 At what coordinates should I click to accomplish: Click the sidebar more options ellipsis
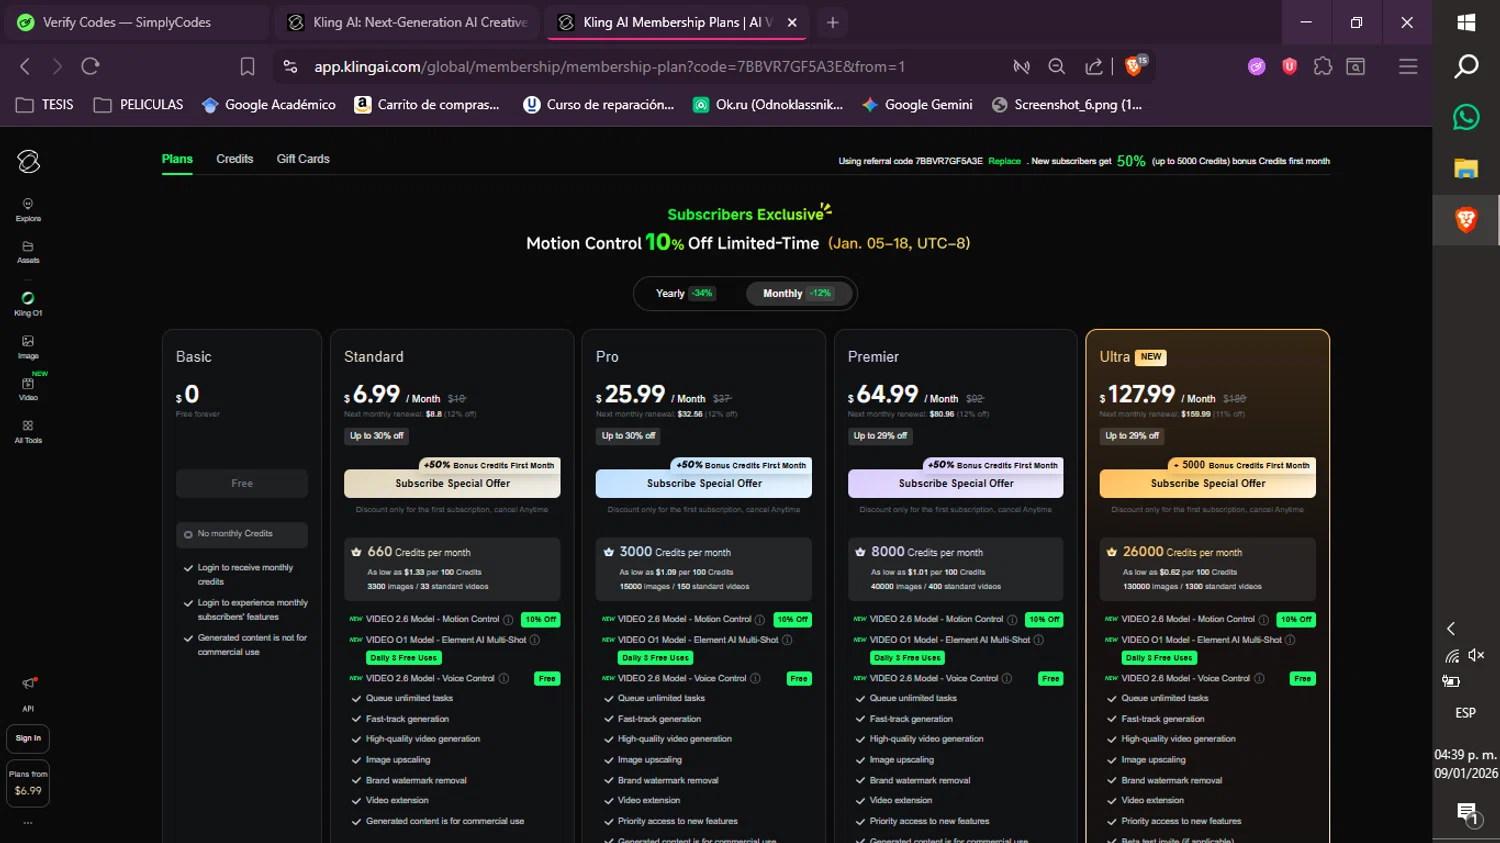click(x=28, y=823)
